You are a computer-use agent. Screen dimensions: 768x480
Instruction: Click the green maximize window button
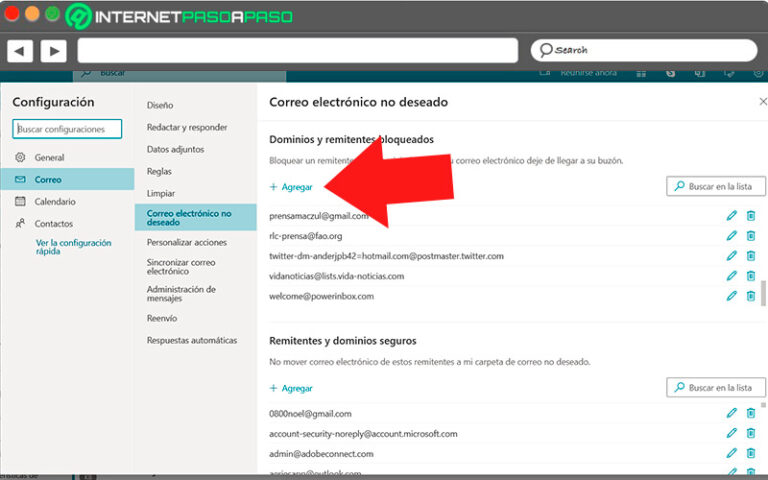[x=52, y=13]
